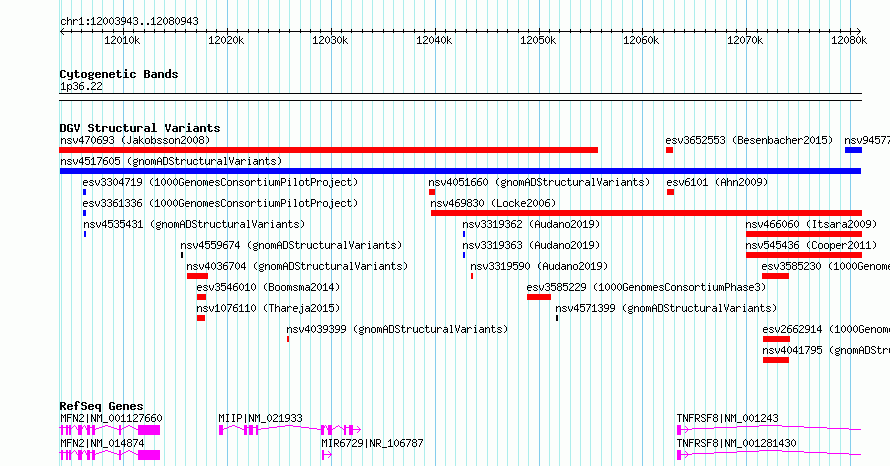Open variant esv3361336 label

pyautogui.click(x=220, y=203)
